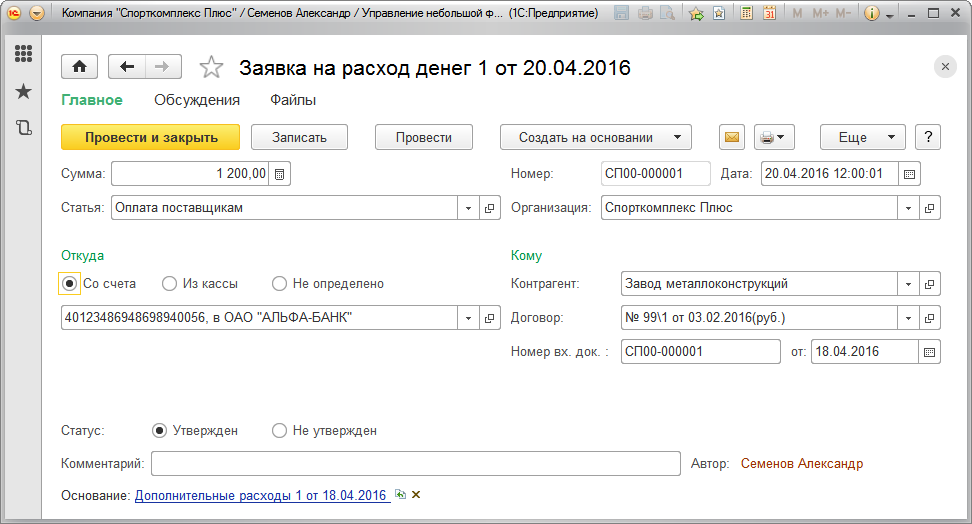
Task: Open the calendar icon showing 31
Action: (769, 13)
